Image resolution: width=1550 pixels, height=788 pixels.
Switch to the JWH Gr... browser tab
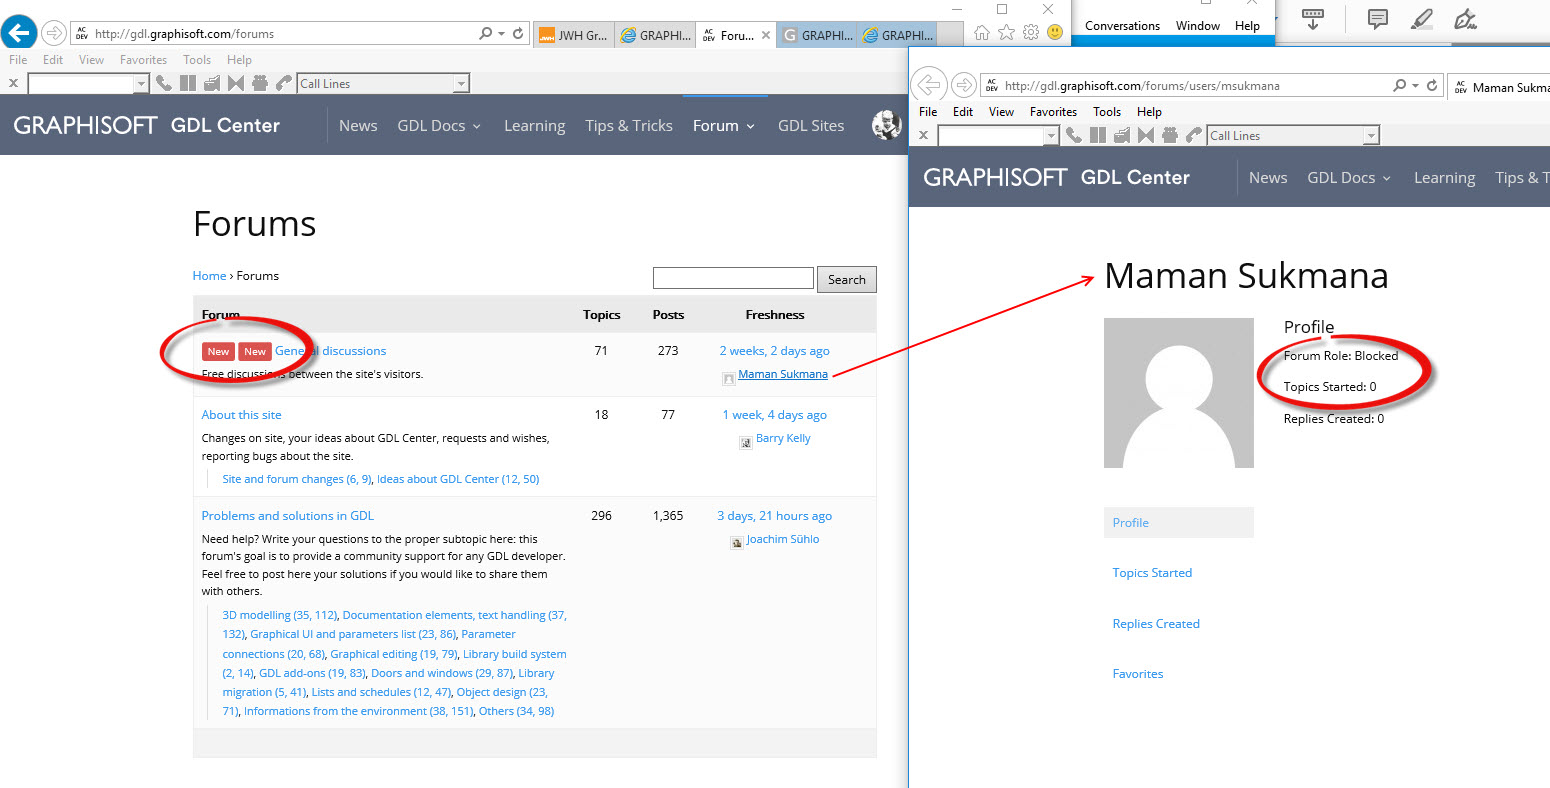574,35
